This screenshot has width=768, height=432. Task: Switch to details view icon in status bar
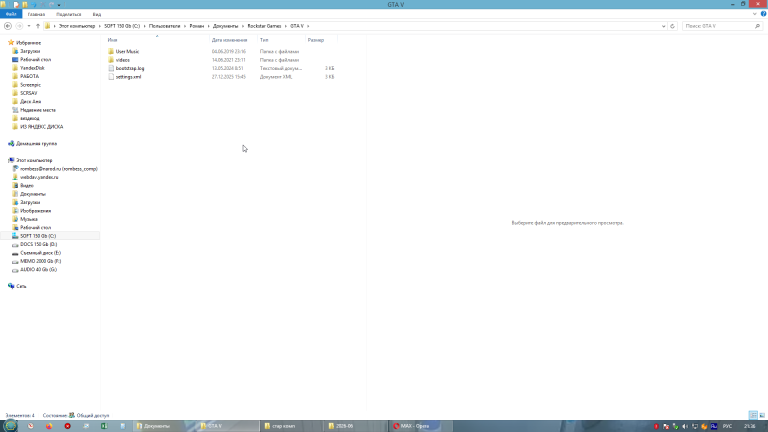point(753,415)
